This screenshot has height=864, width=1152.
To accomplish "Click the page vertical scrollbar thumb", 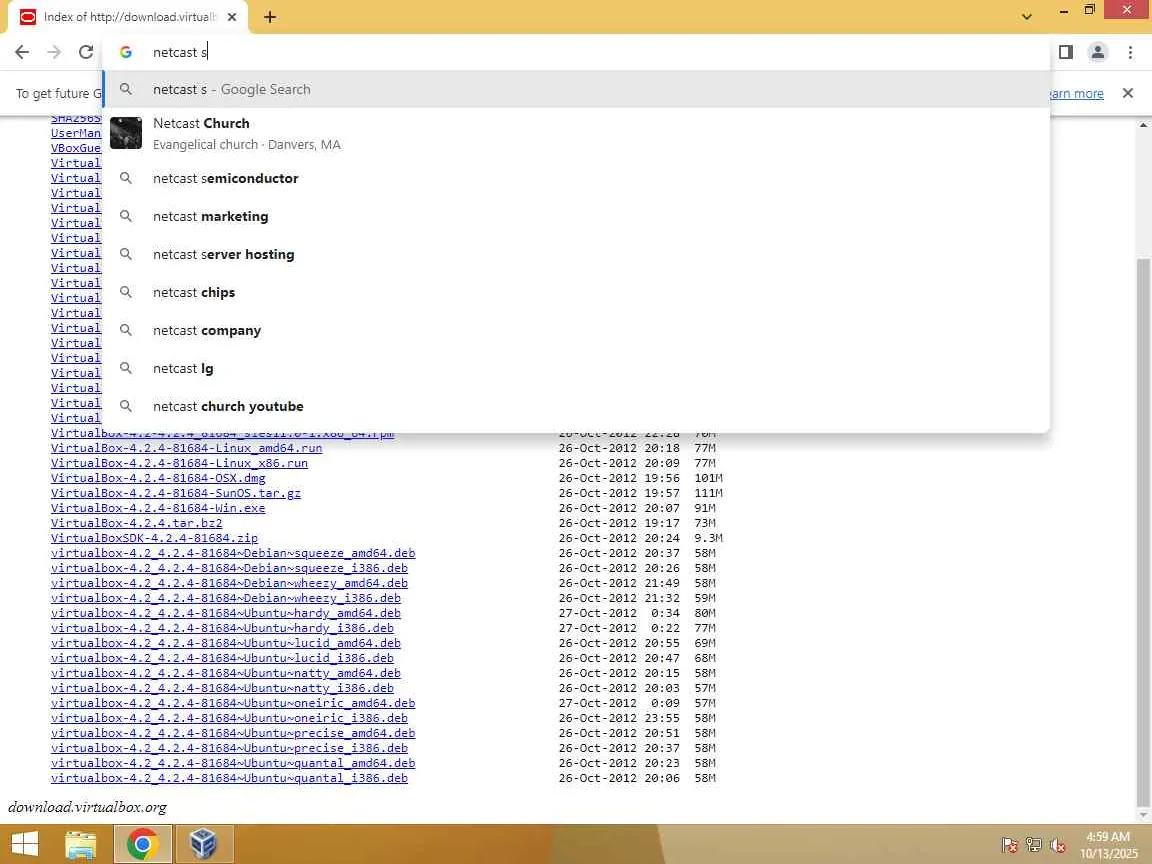I will [x=1142, y=533].
